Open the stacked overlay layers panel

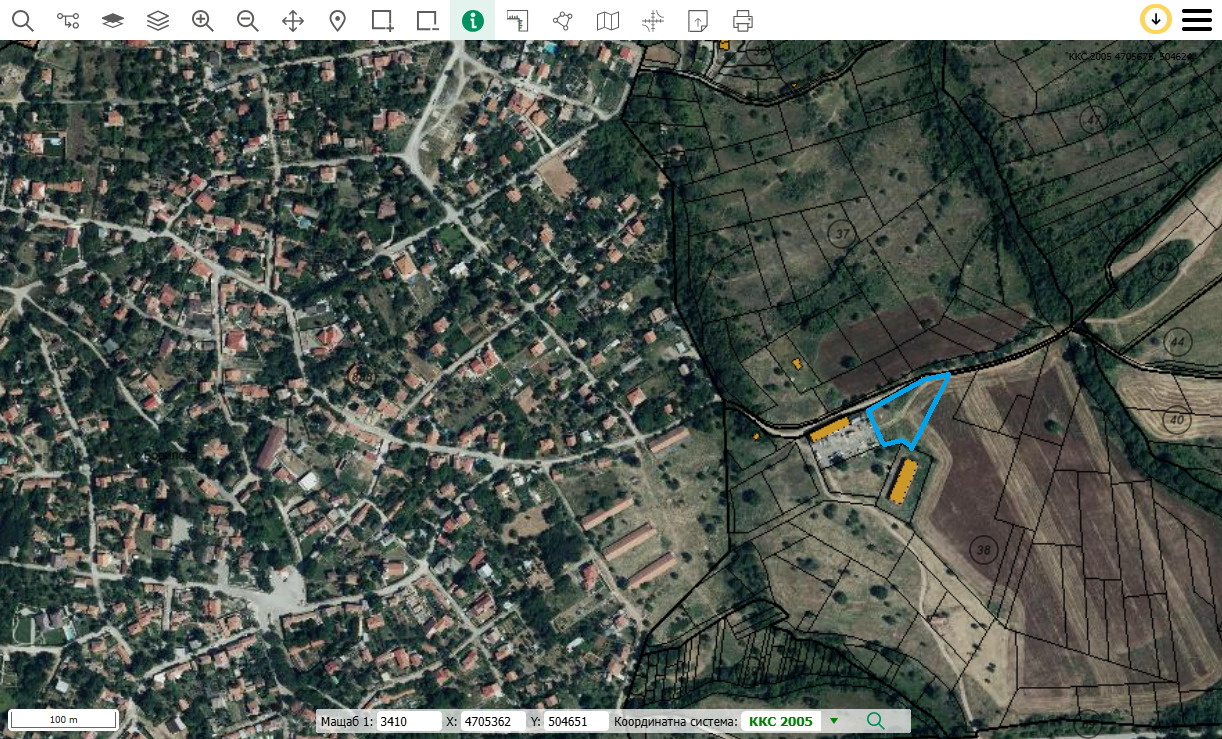(158, 20)
